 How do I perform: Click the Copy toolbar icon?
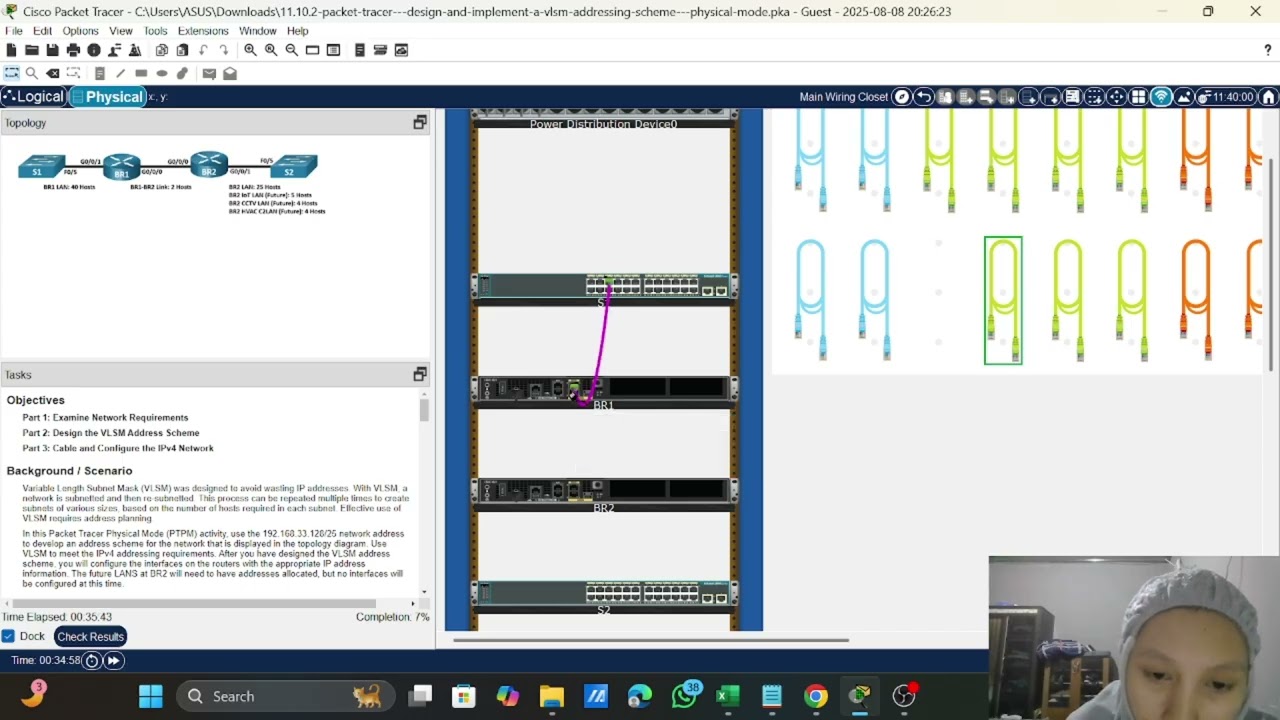[x=161, y=50]
